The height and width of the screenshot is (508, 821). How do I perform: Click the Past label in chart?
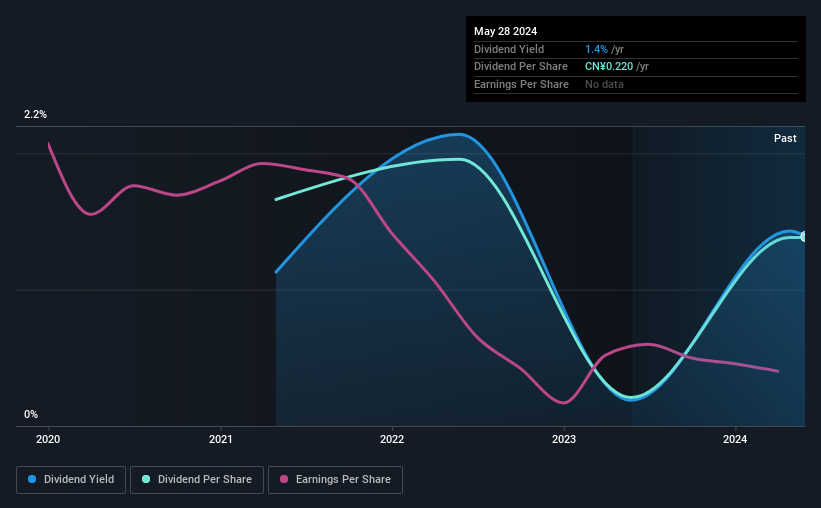pos(785,138)
